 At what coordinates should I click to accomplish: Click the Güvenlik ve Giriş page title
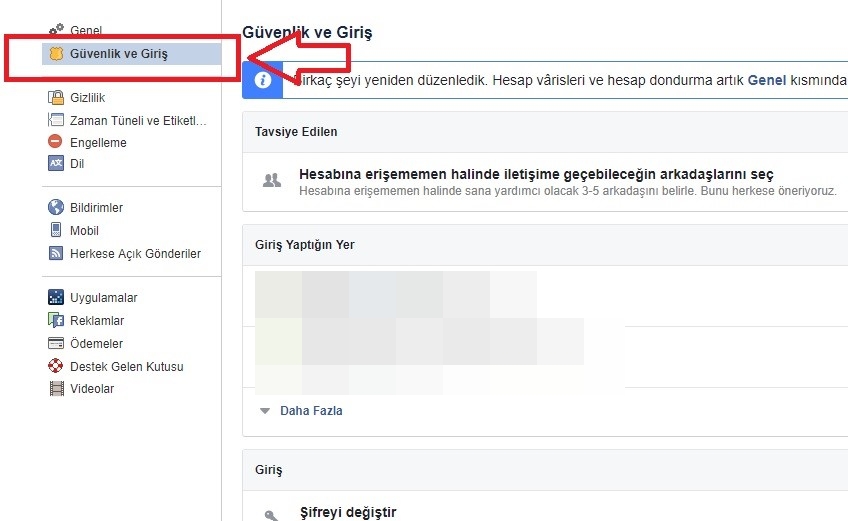point(307,32)
